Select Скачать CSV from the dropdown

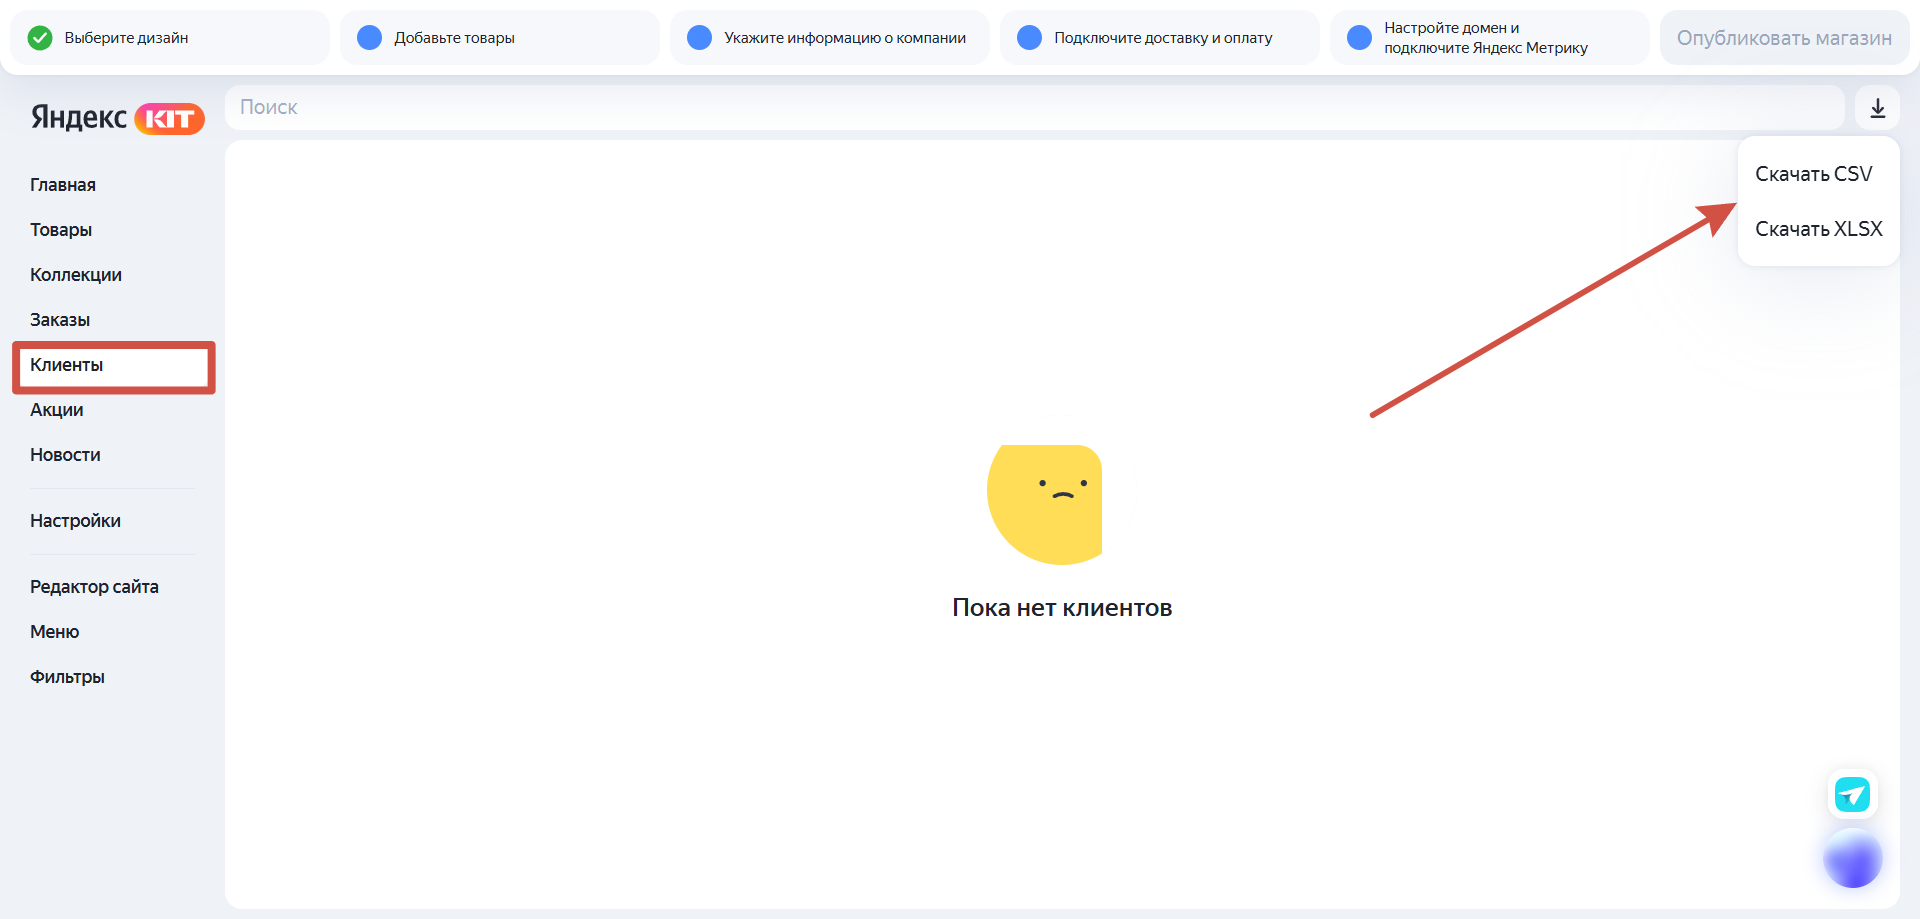click(x=1814, y=174)
